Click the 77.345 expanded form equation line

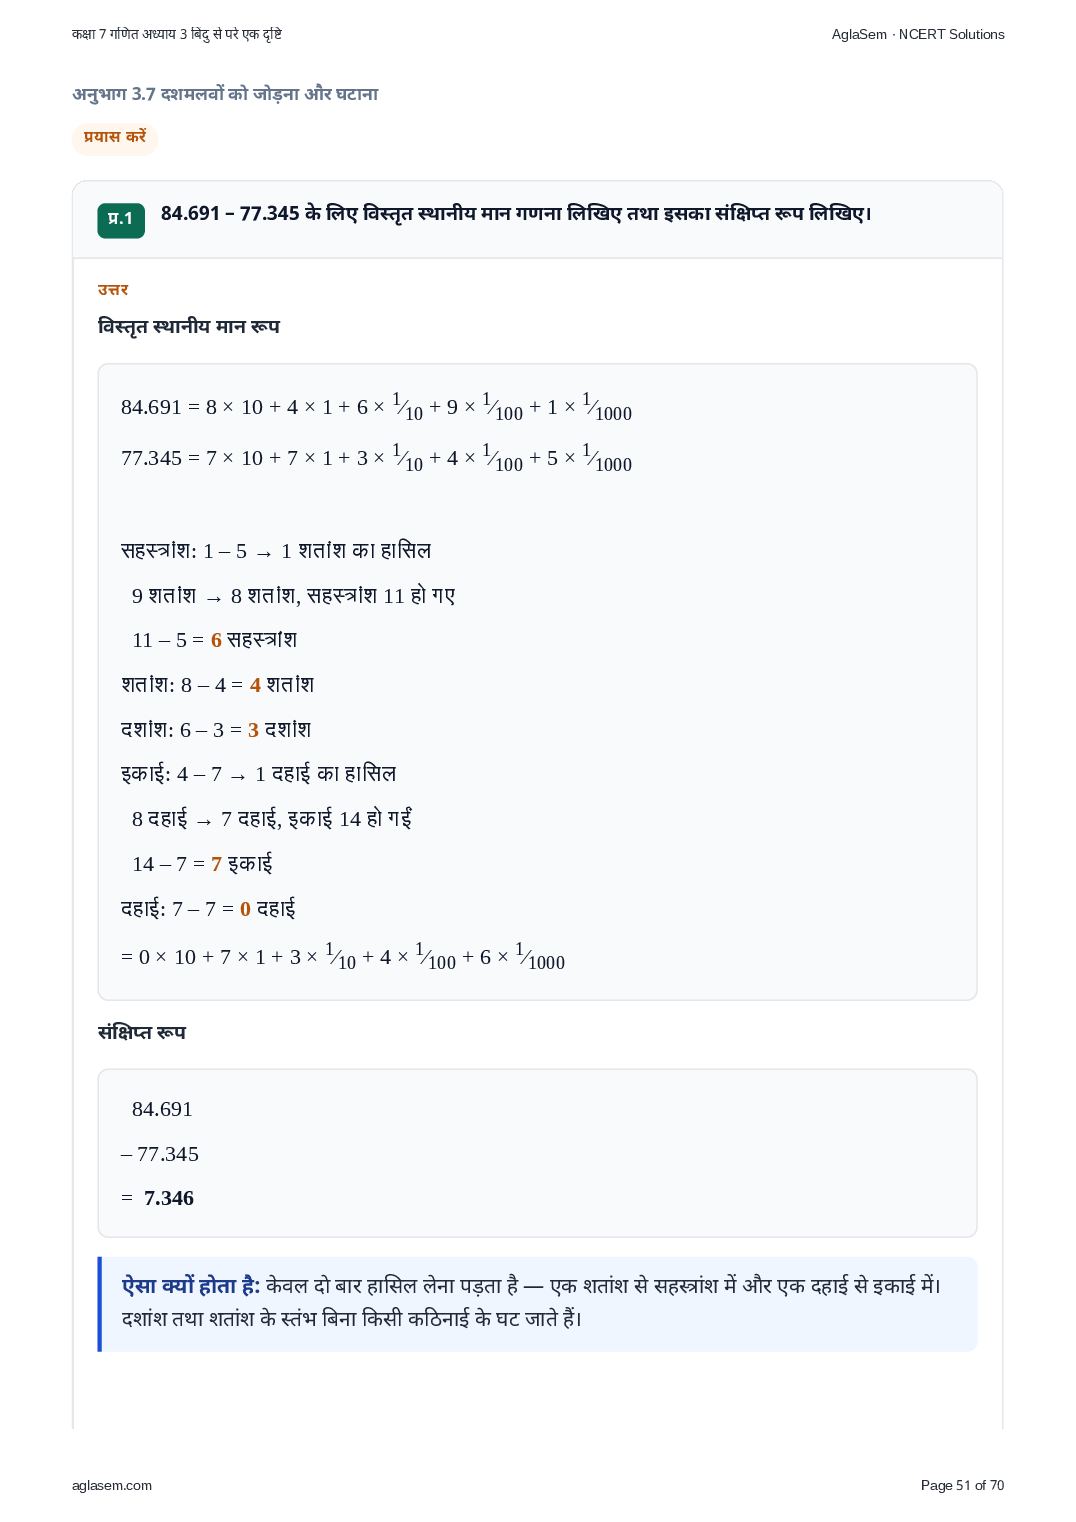(376, 458)
